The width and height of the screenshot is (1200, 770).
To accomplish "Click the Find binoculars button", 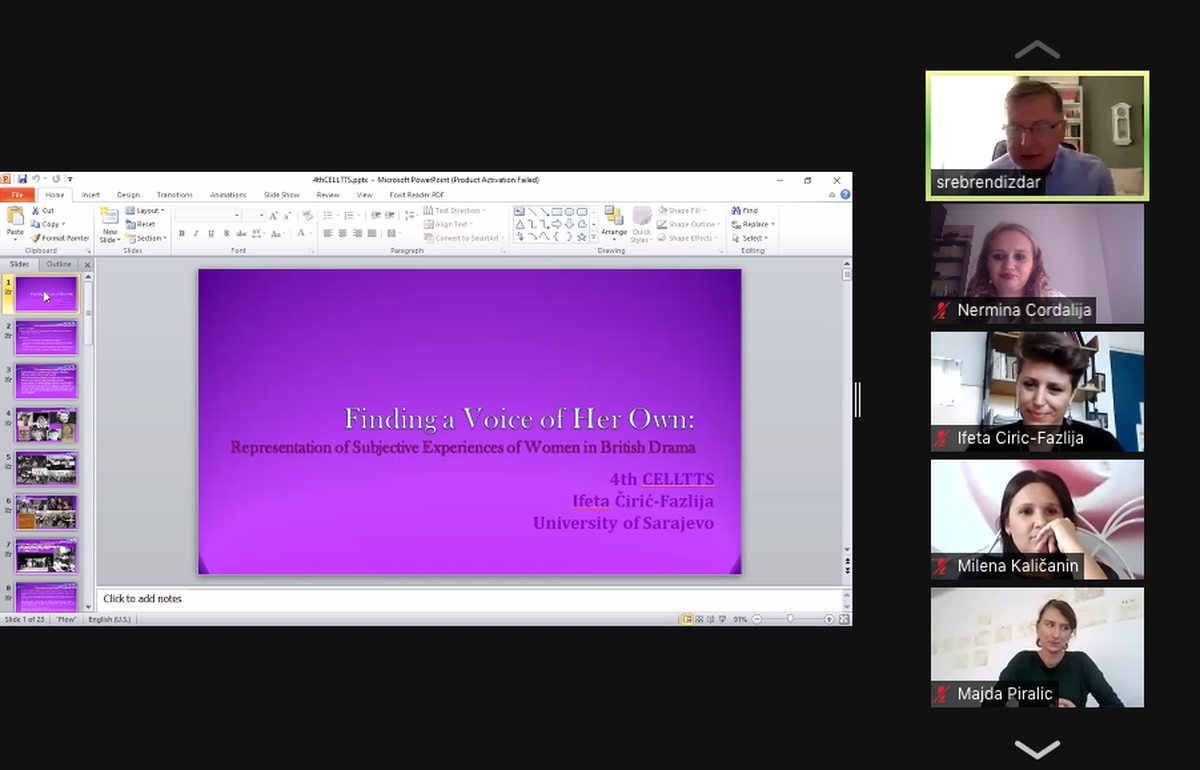I will click(x=744, y=211).
